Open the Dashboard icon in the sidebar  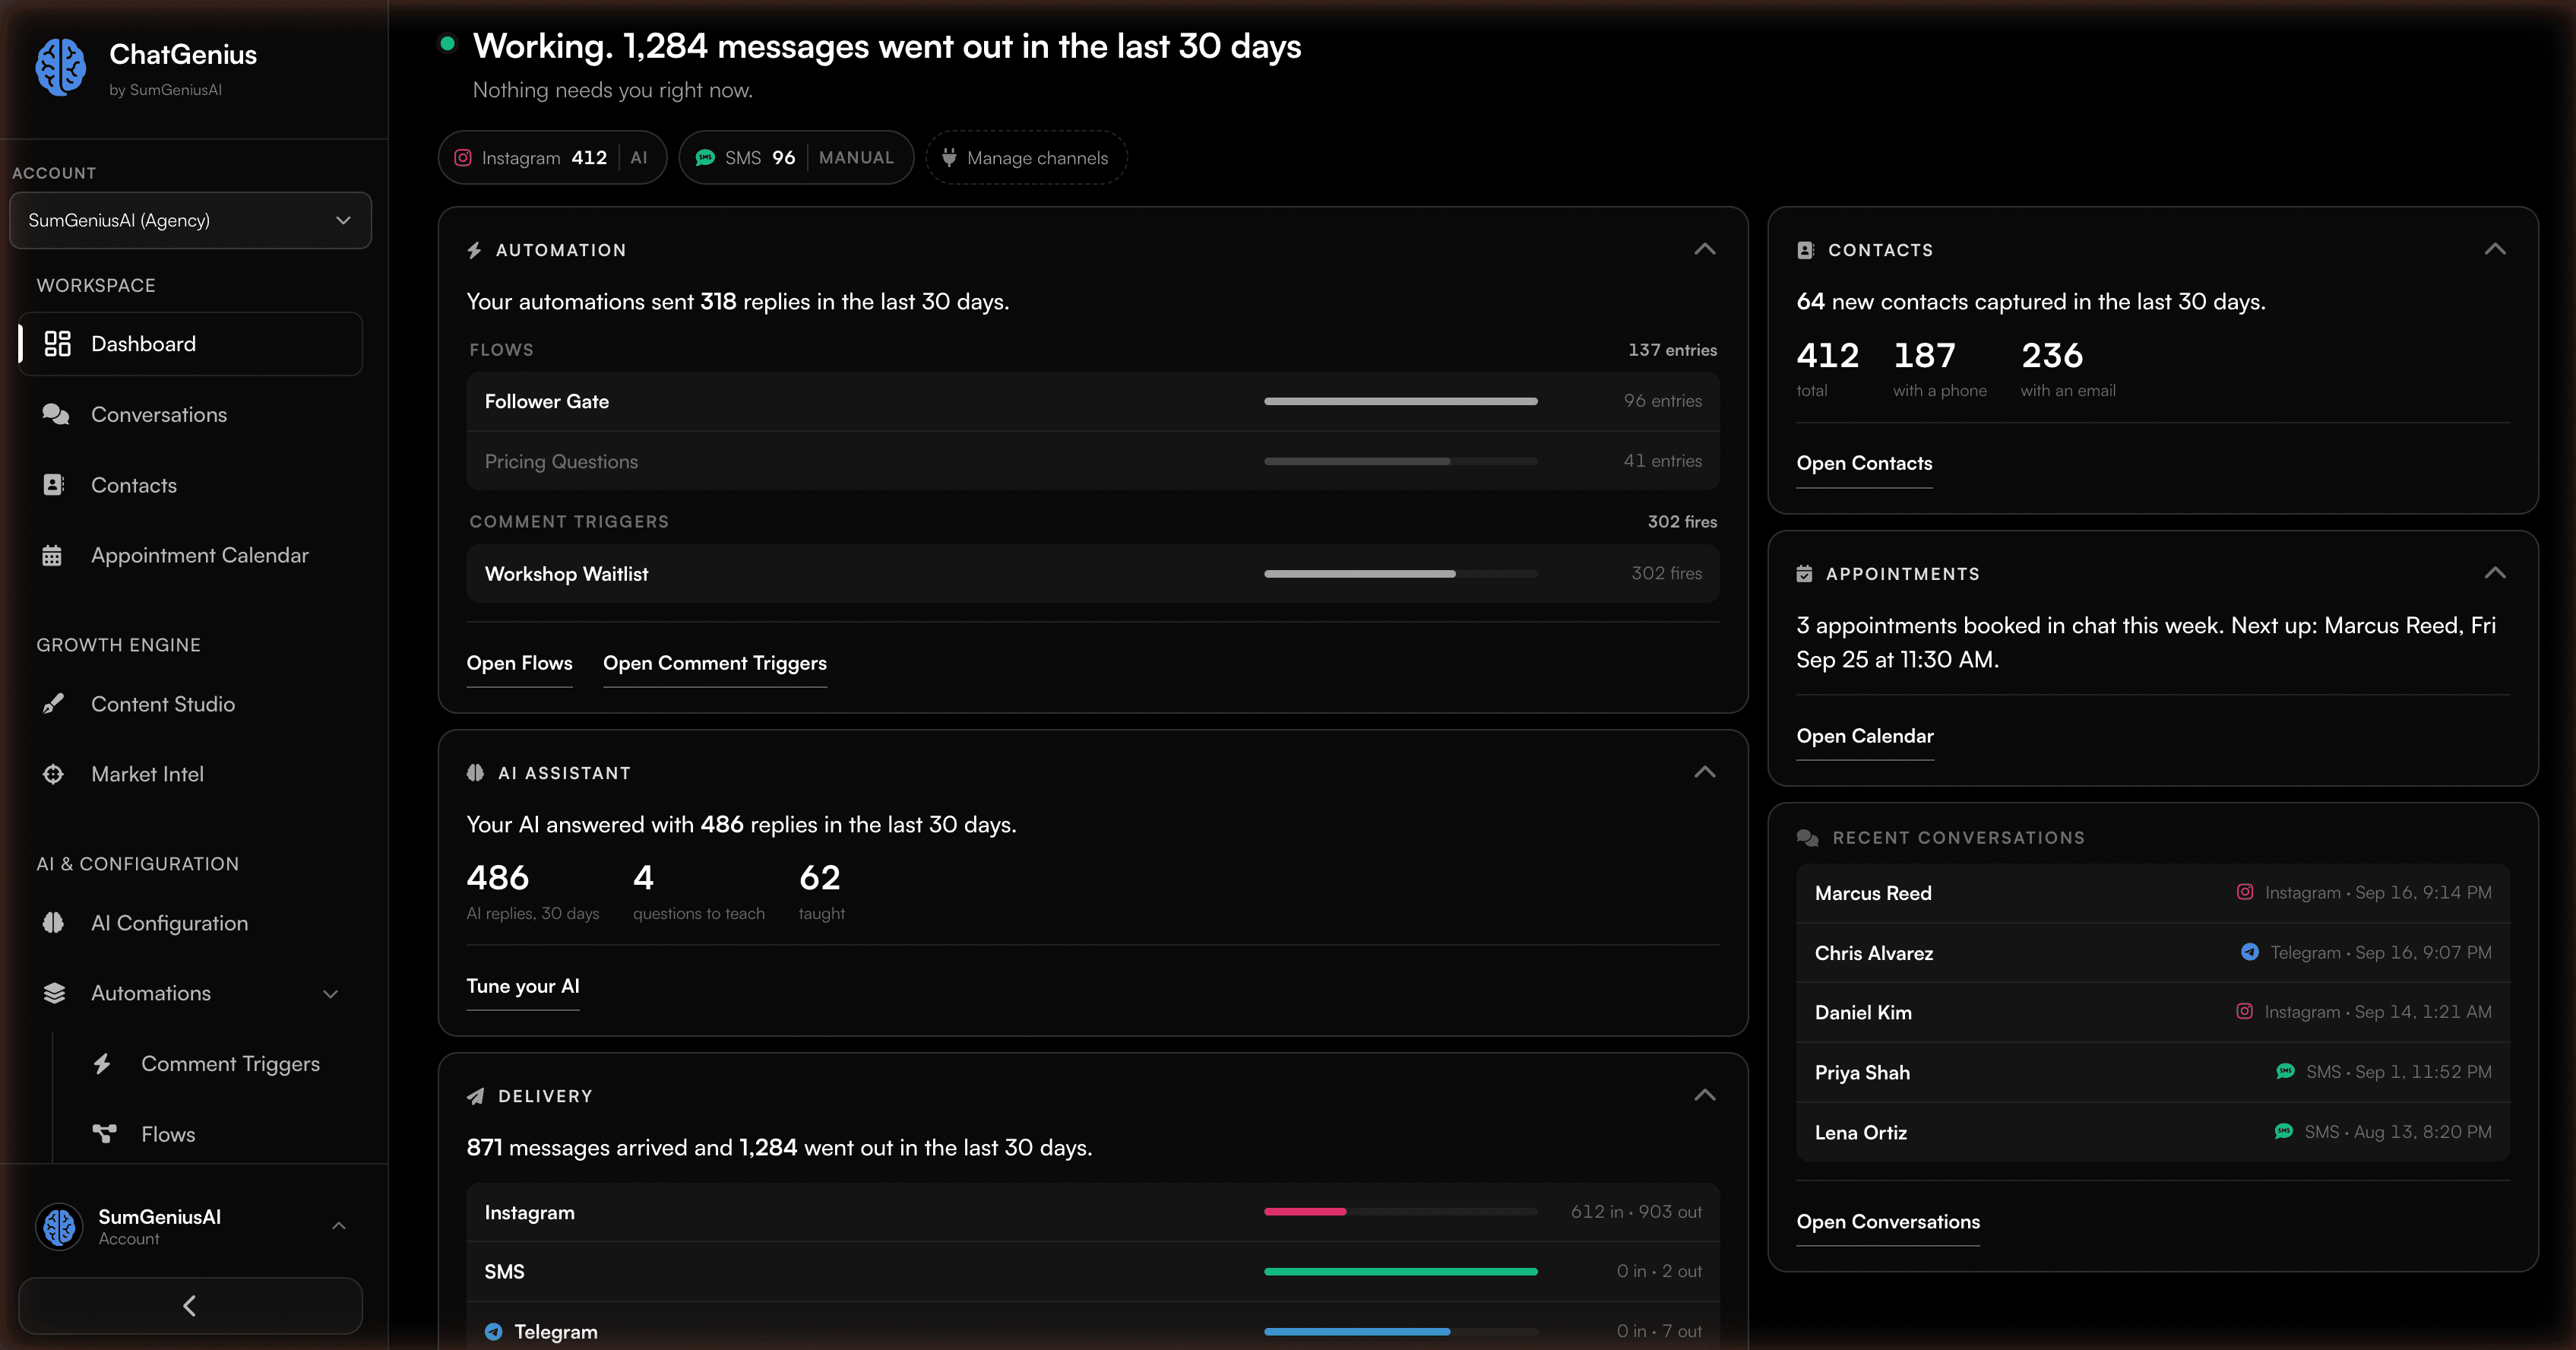coord(57,344)
